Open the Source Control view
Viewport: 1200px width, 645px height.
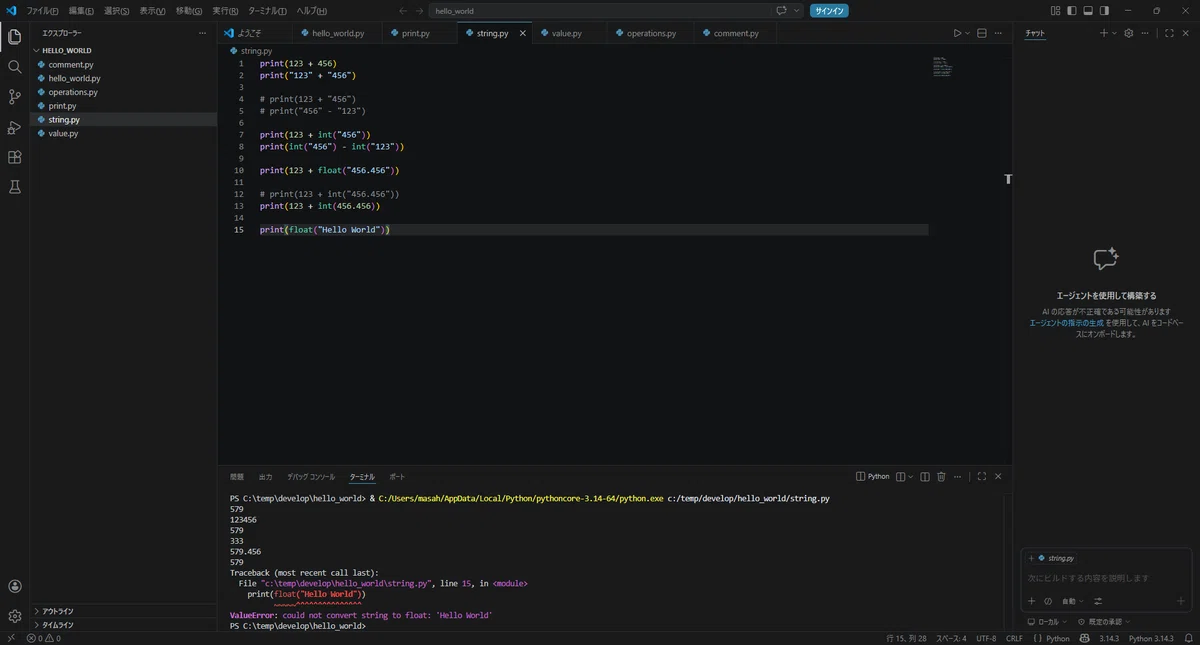[14, 97]
